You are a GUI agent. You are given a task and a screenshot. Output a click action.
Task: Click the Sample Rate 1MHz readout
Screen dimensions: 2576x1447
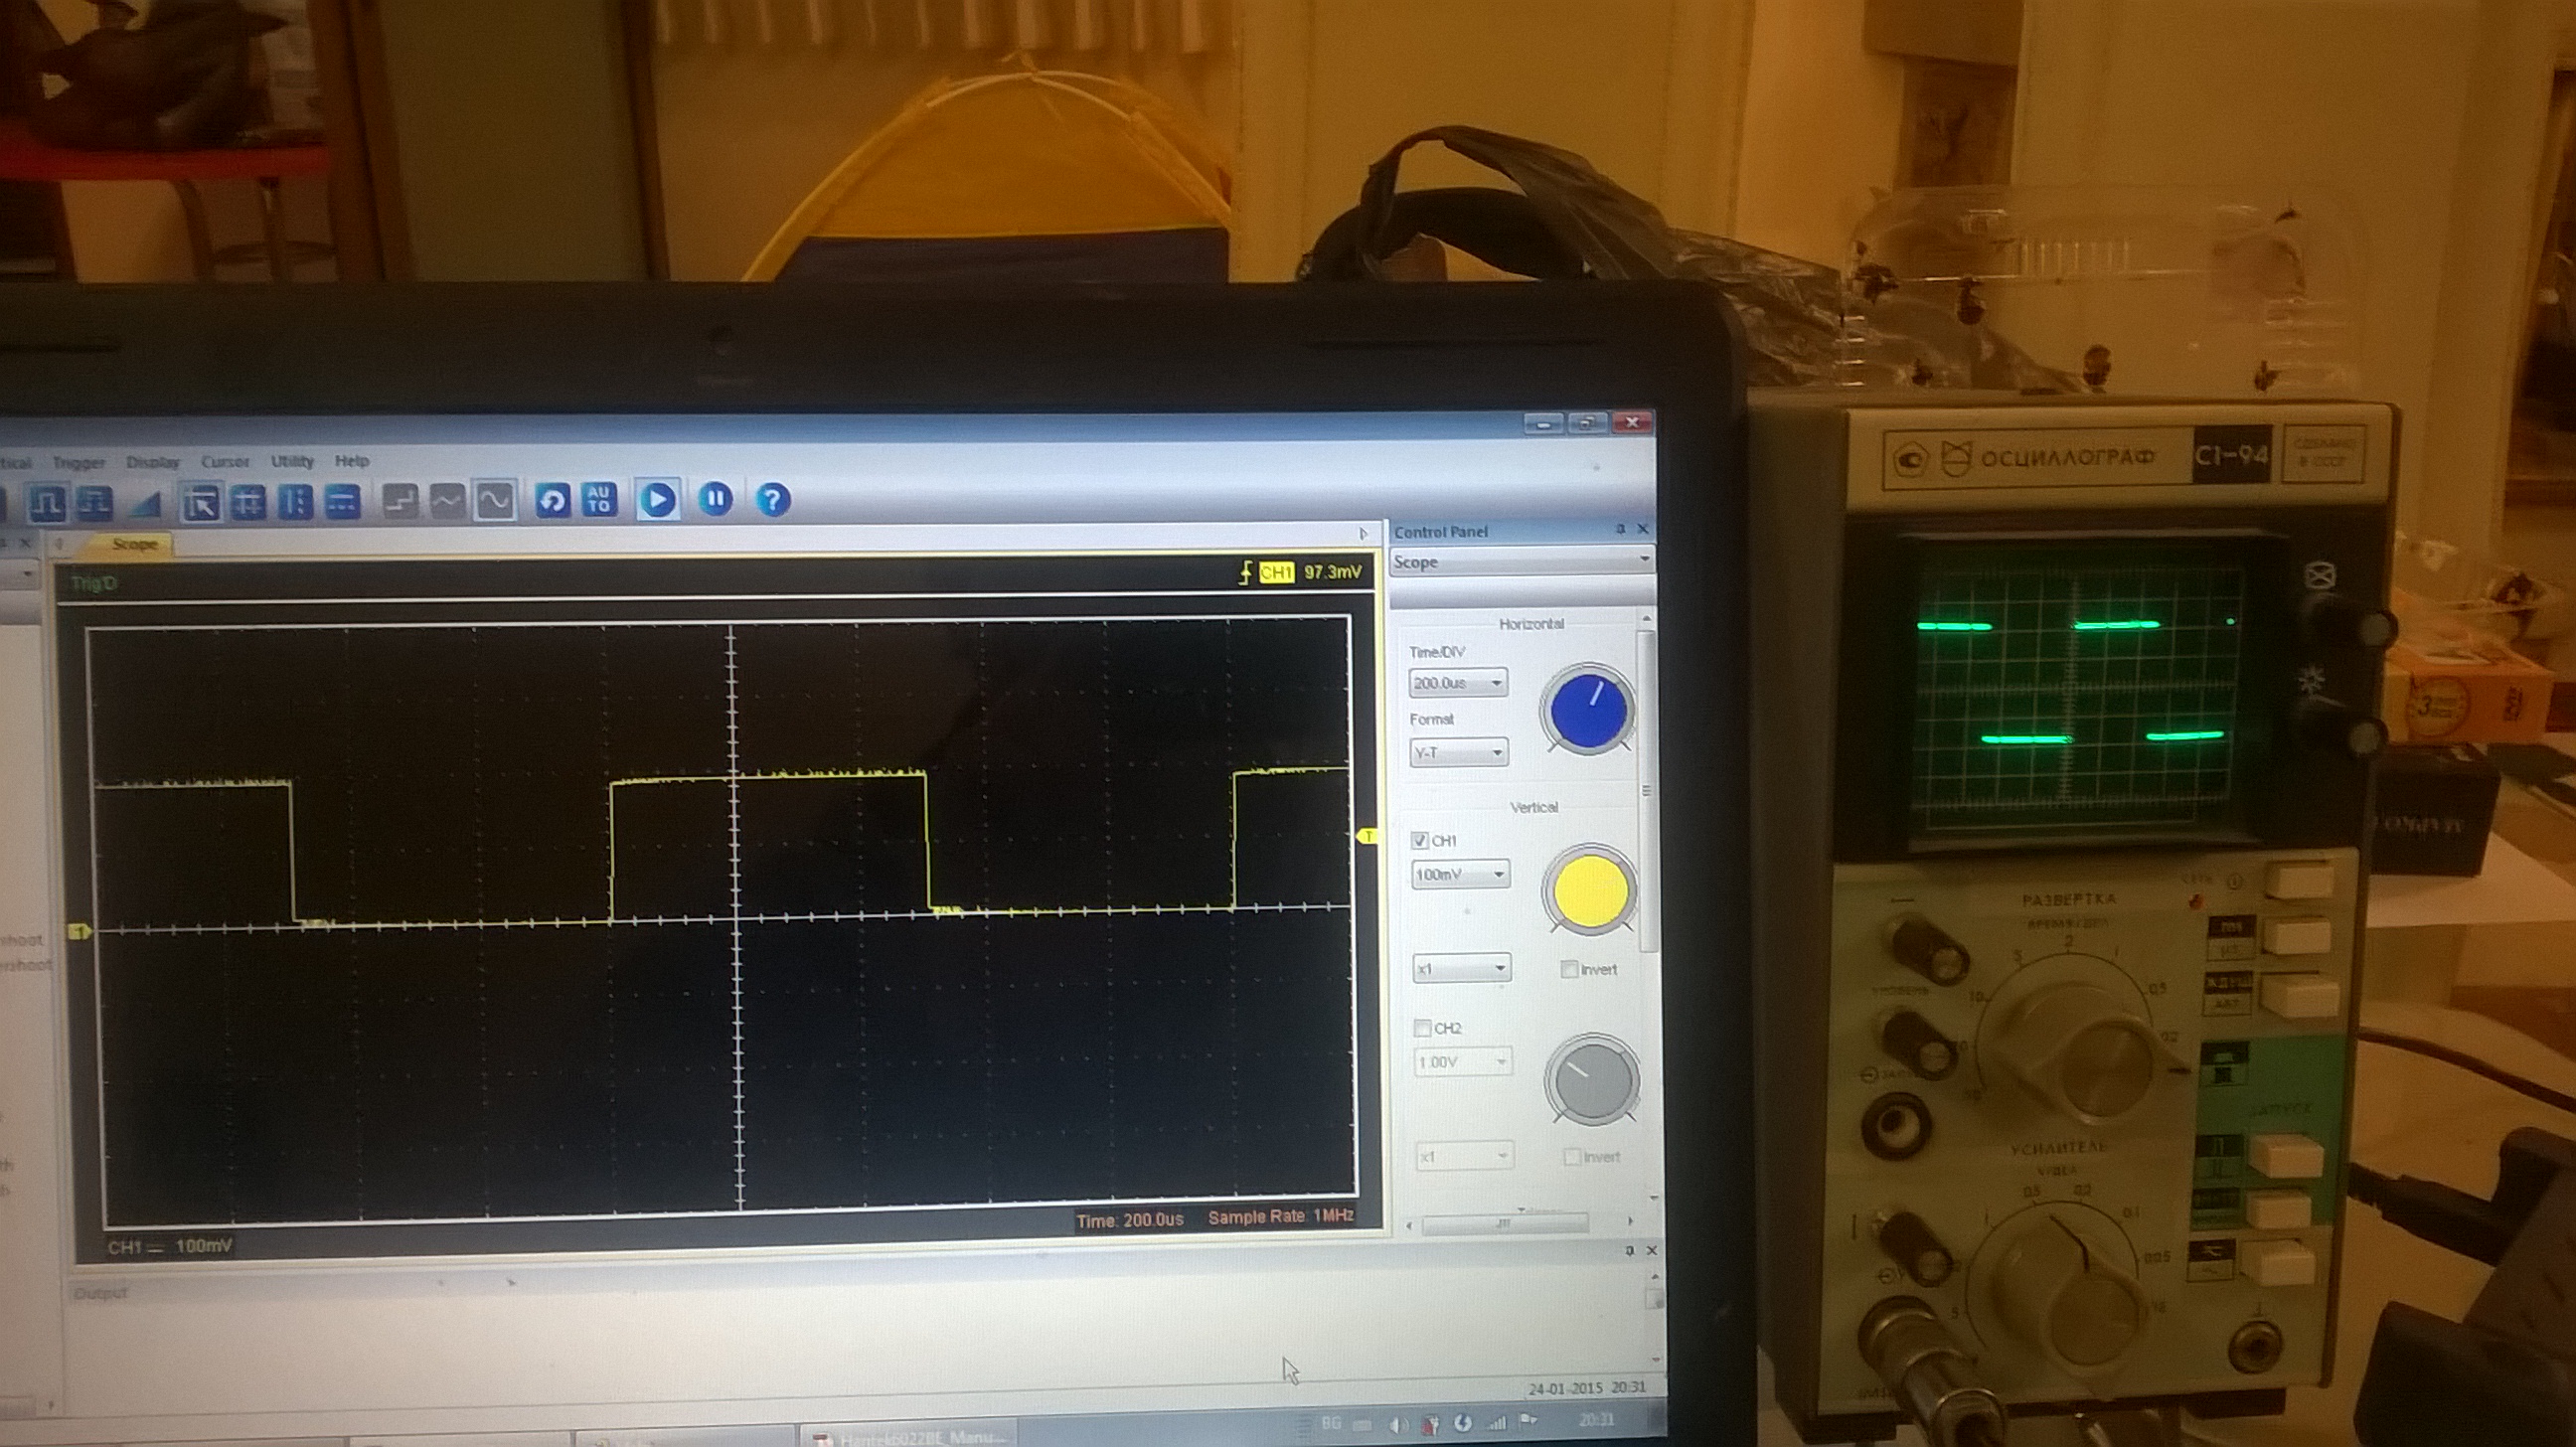(x=1281, y=1217)
